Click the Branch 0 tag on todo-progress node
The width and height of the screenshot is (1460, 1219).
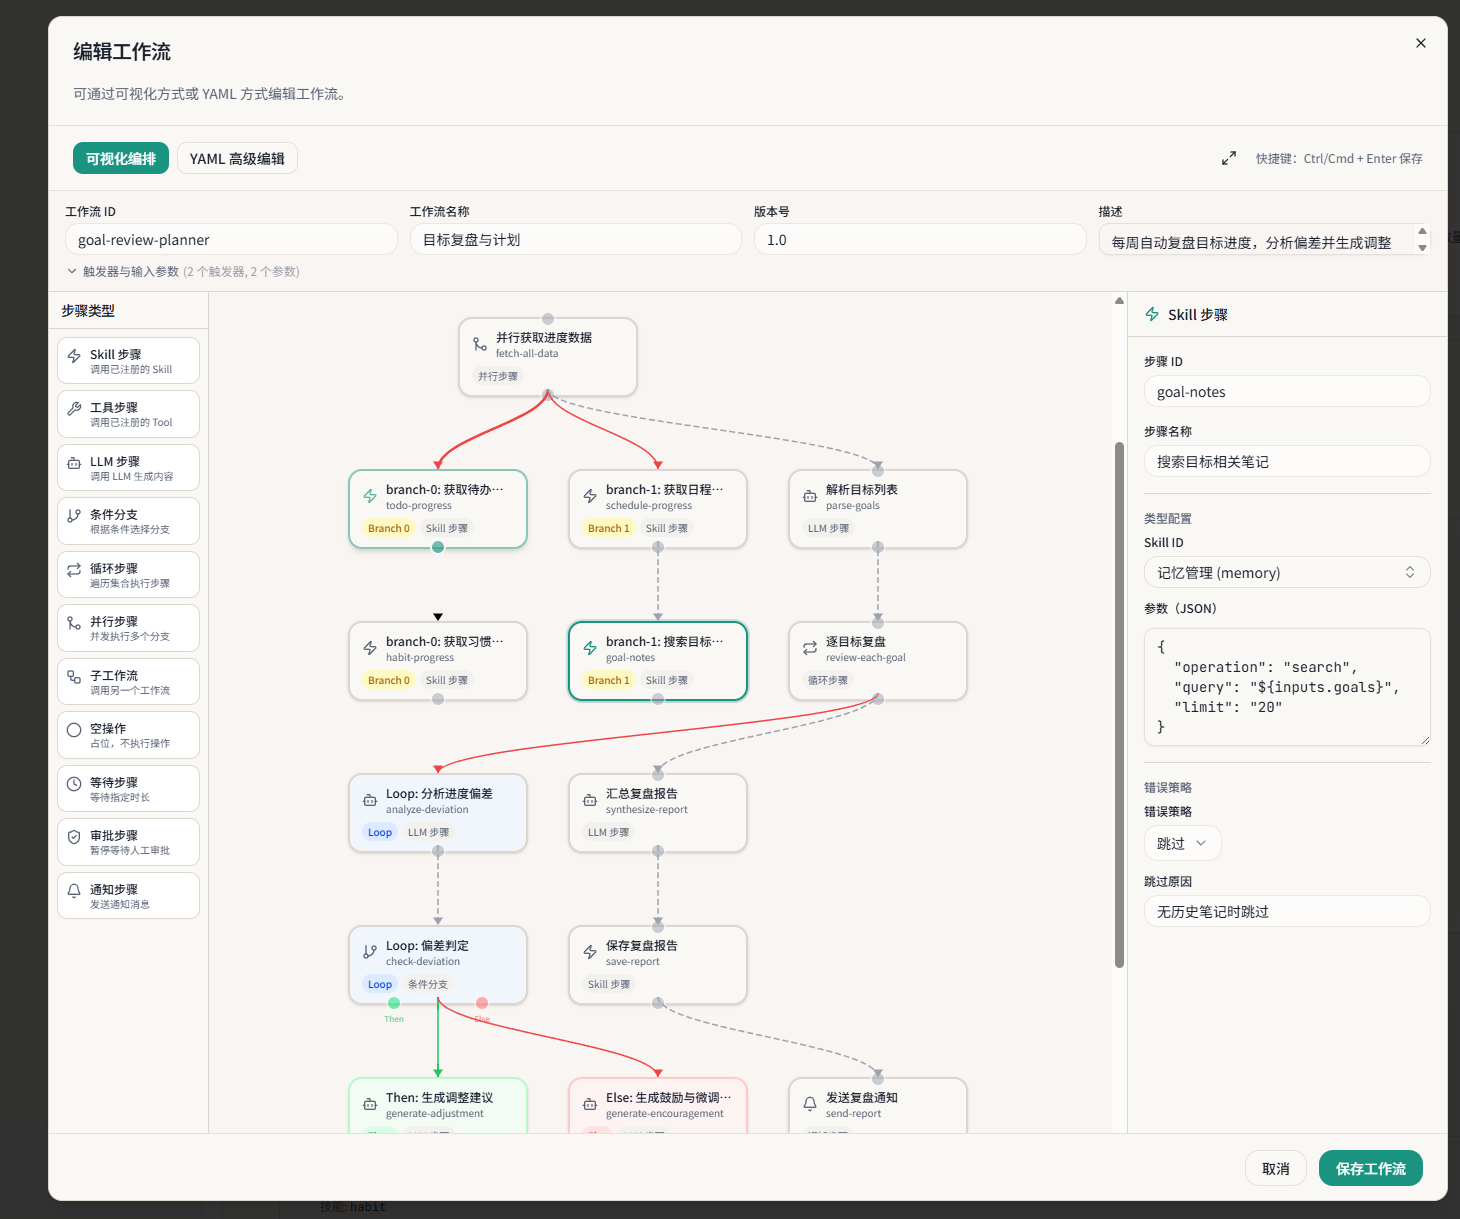pyautogui.click(x=389, y=528)
